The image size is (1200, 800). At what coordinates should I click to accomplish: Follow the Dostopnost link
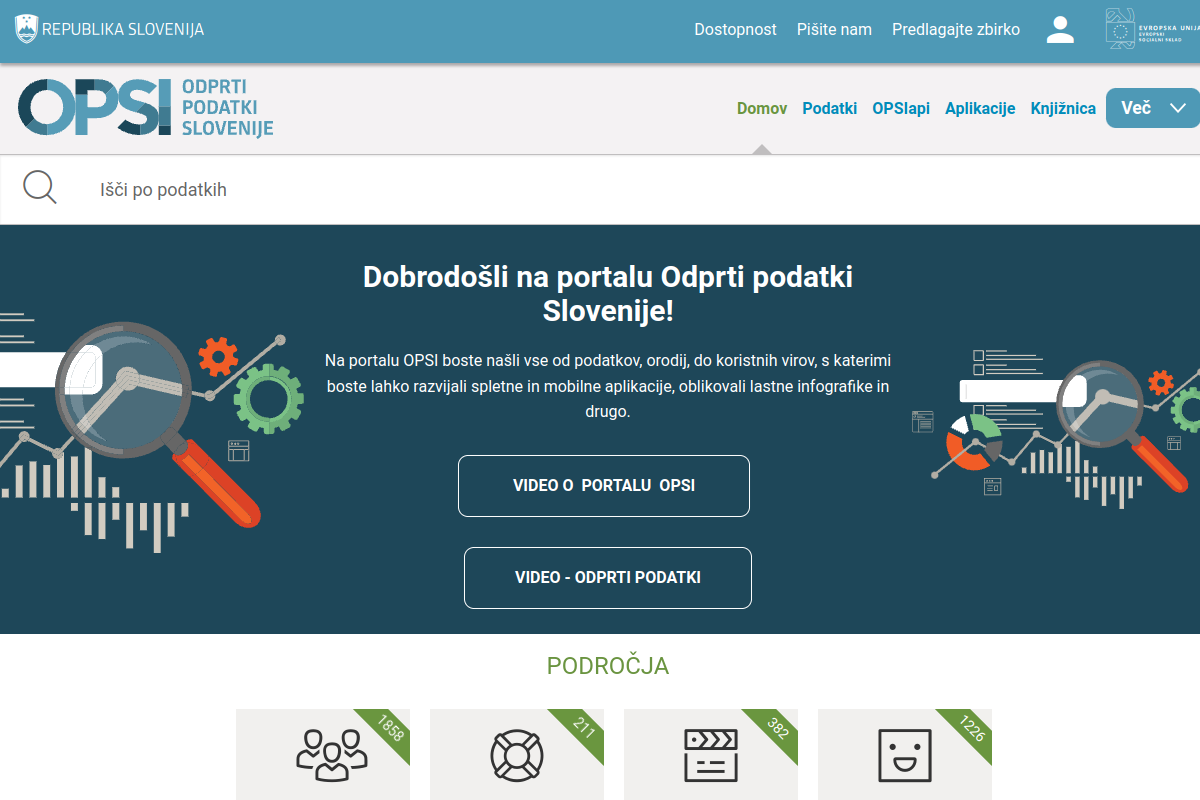pyautogui.click(x=735, y=29)
